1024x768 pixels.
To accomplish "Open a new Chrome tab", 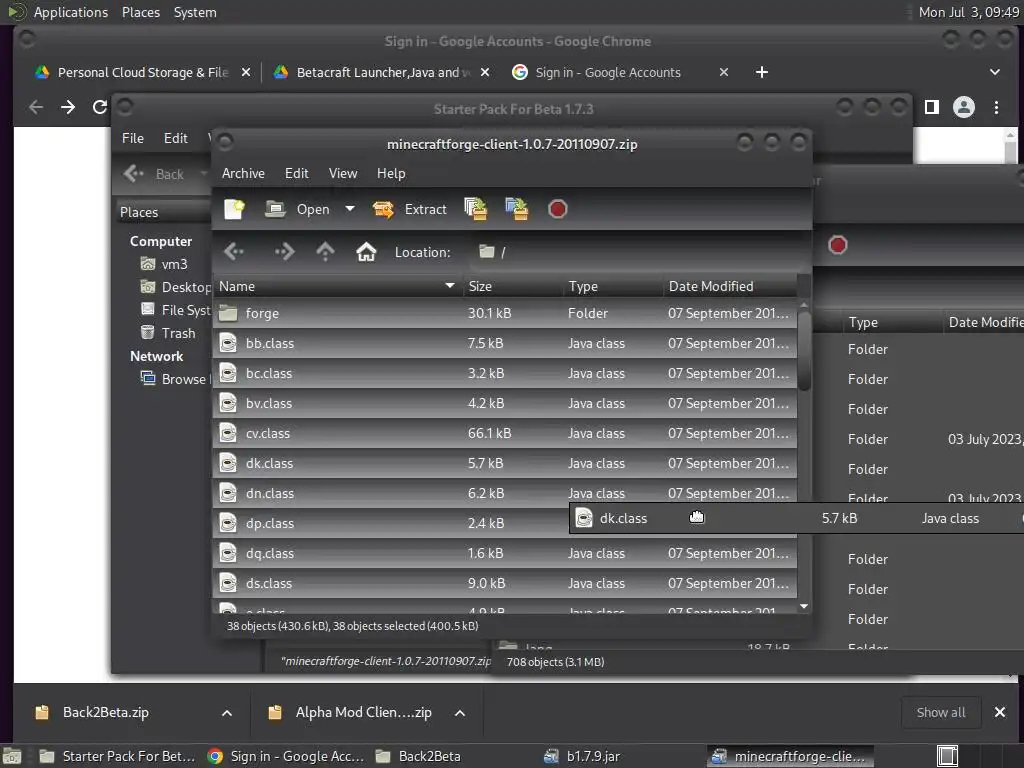I will tap(761, 72).
